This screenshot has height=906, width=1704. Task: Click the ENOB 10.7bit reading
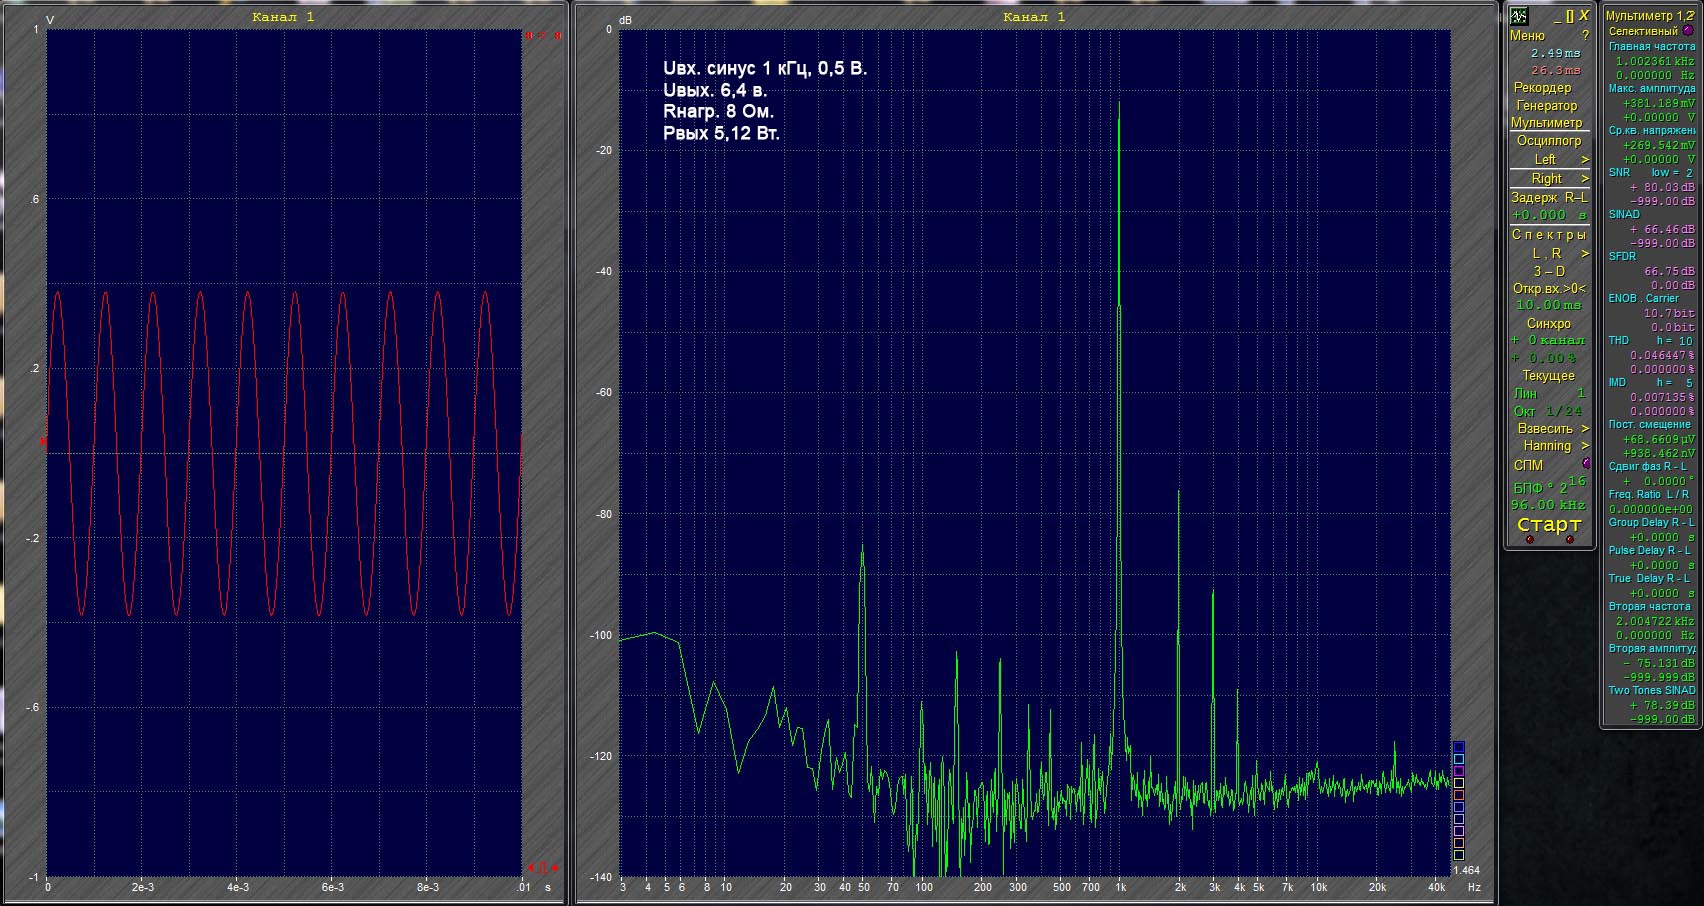tap(1669, 313)
